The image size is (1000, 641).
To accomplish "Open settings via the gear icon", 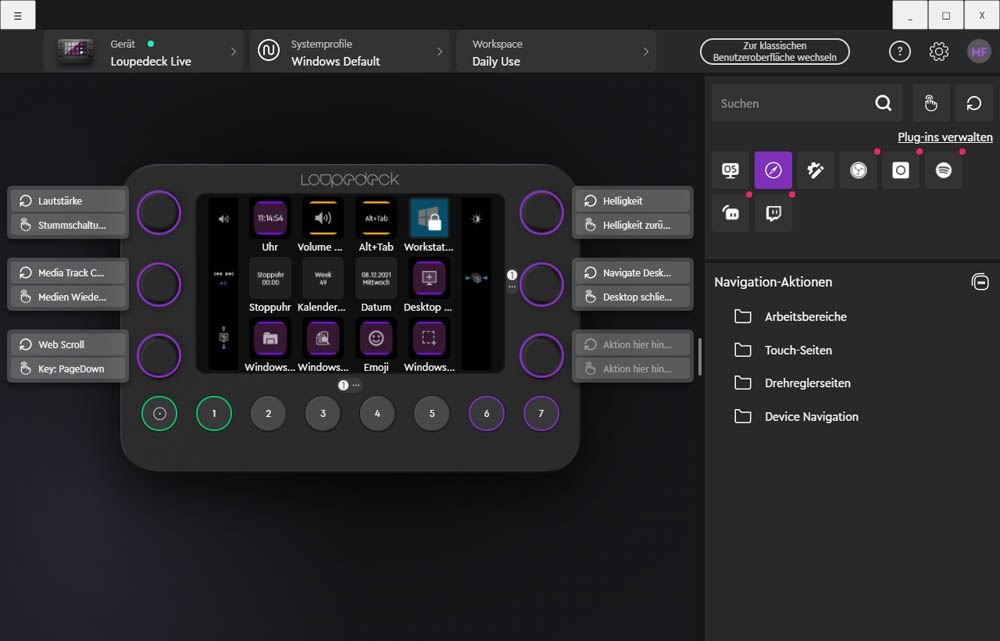I will coord(939,52).
